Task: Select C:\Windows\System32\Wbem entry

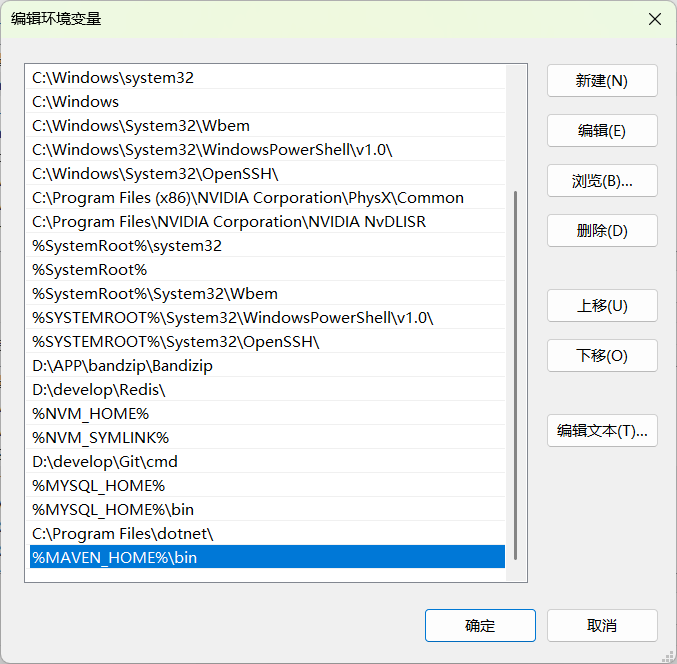Action: pos(267,126)
